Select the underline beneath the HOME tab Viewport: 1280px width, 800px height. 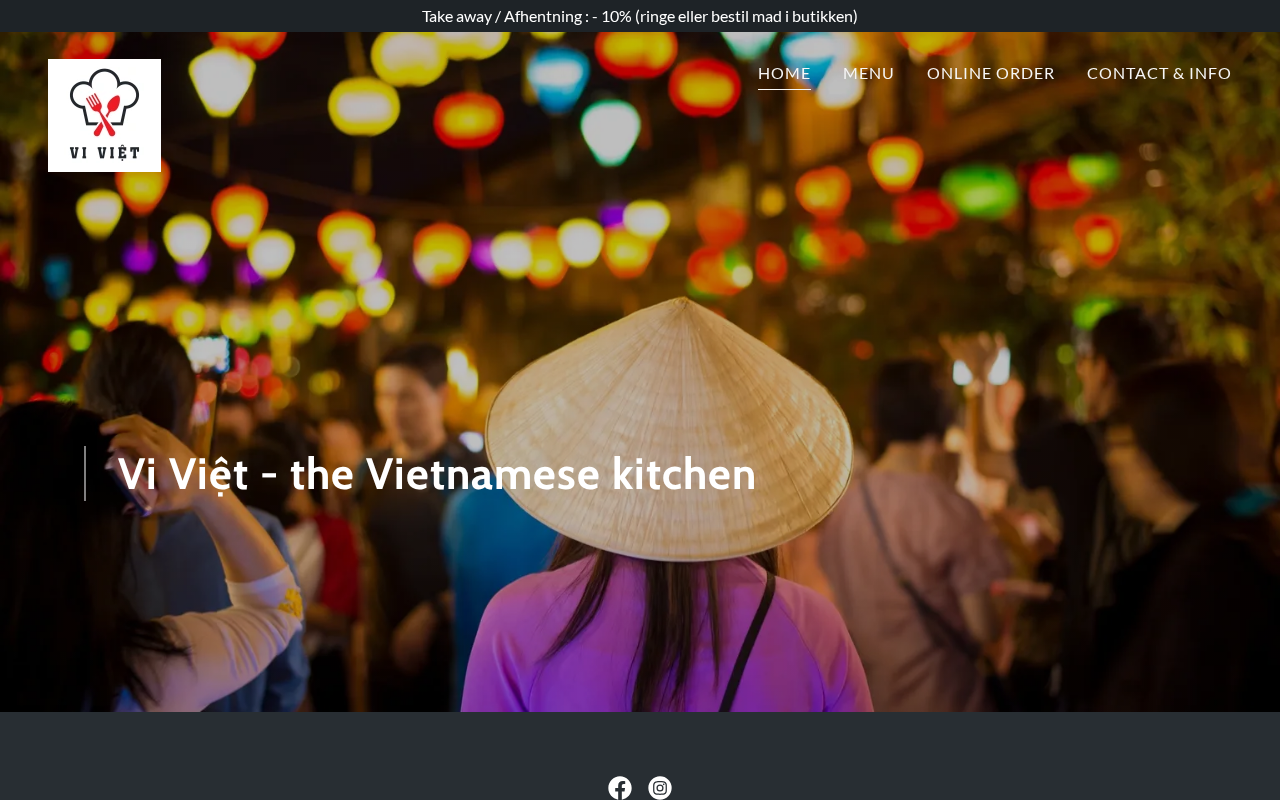click(784, 89)
